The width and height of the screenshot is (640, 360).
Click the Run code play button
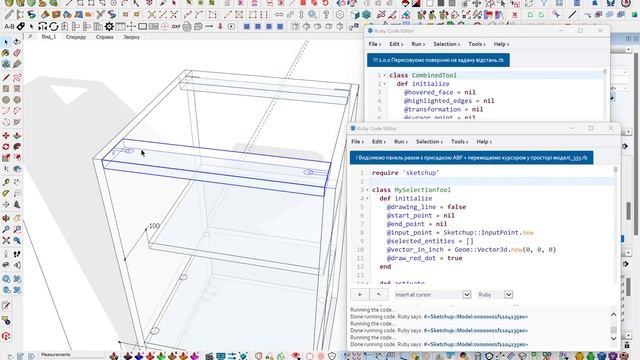(x=360, y=294)
